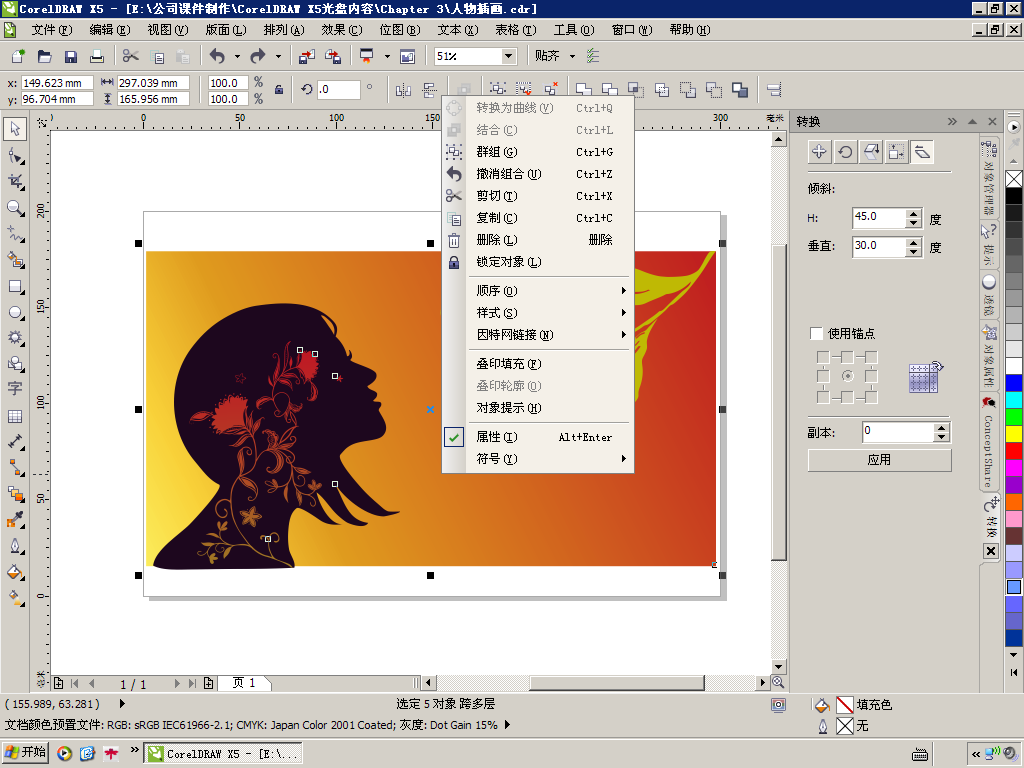This screenshot has width=1024, height=768.
Task: Collapse the 转换 docker double arrows
Action: tap(952, 121)
